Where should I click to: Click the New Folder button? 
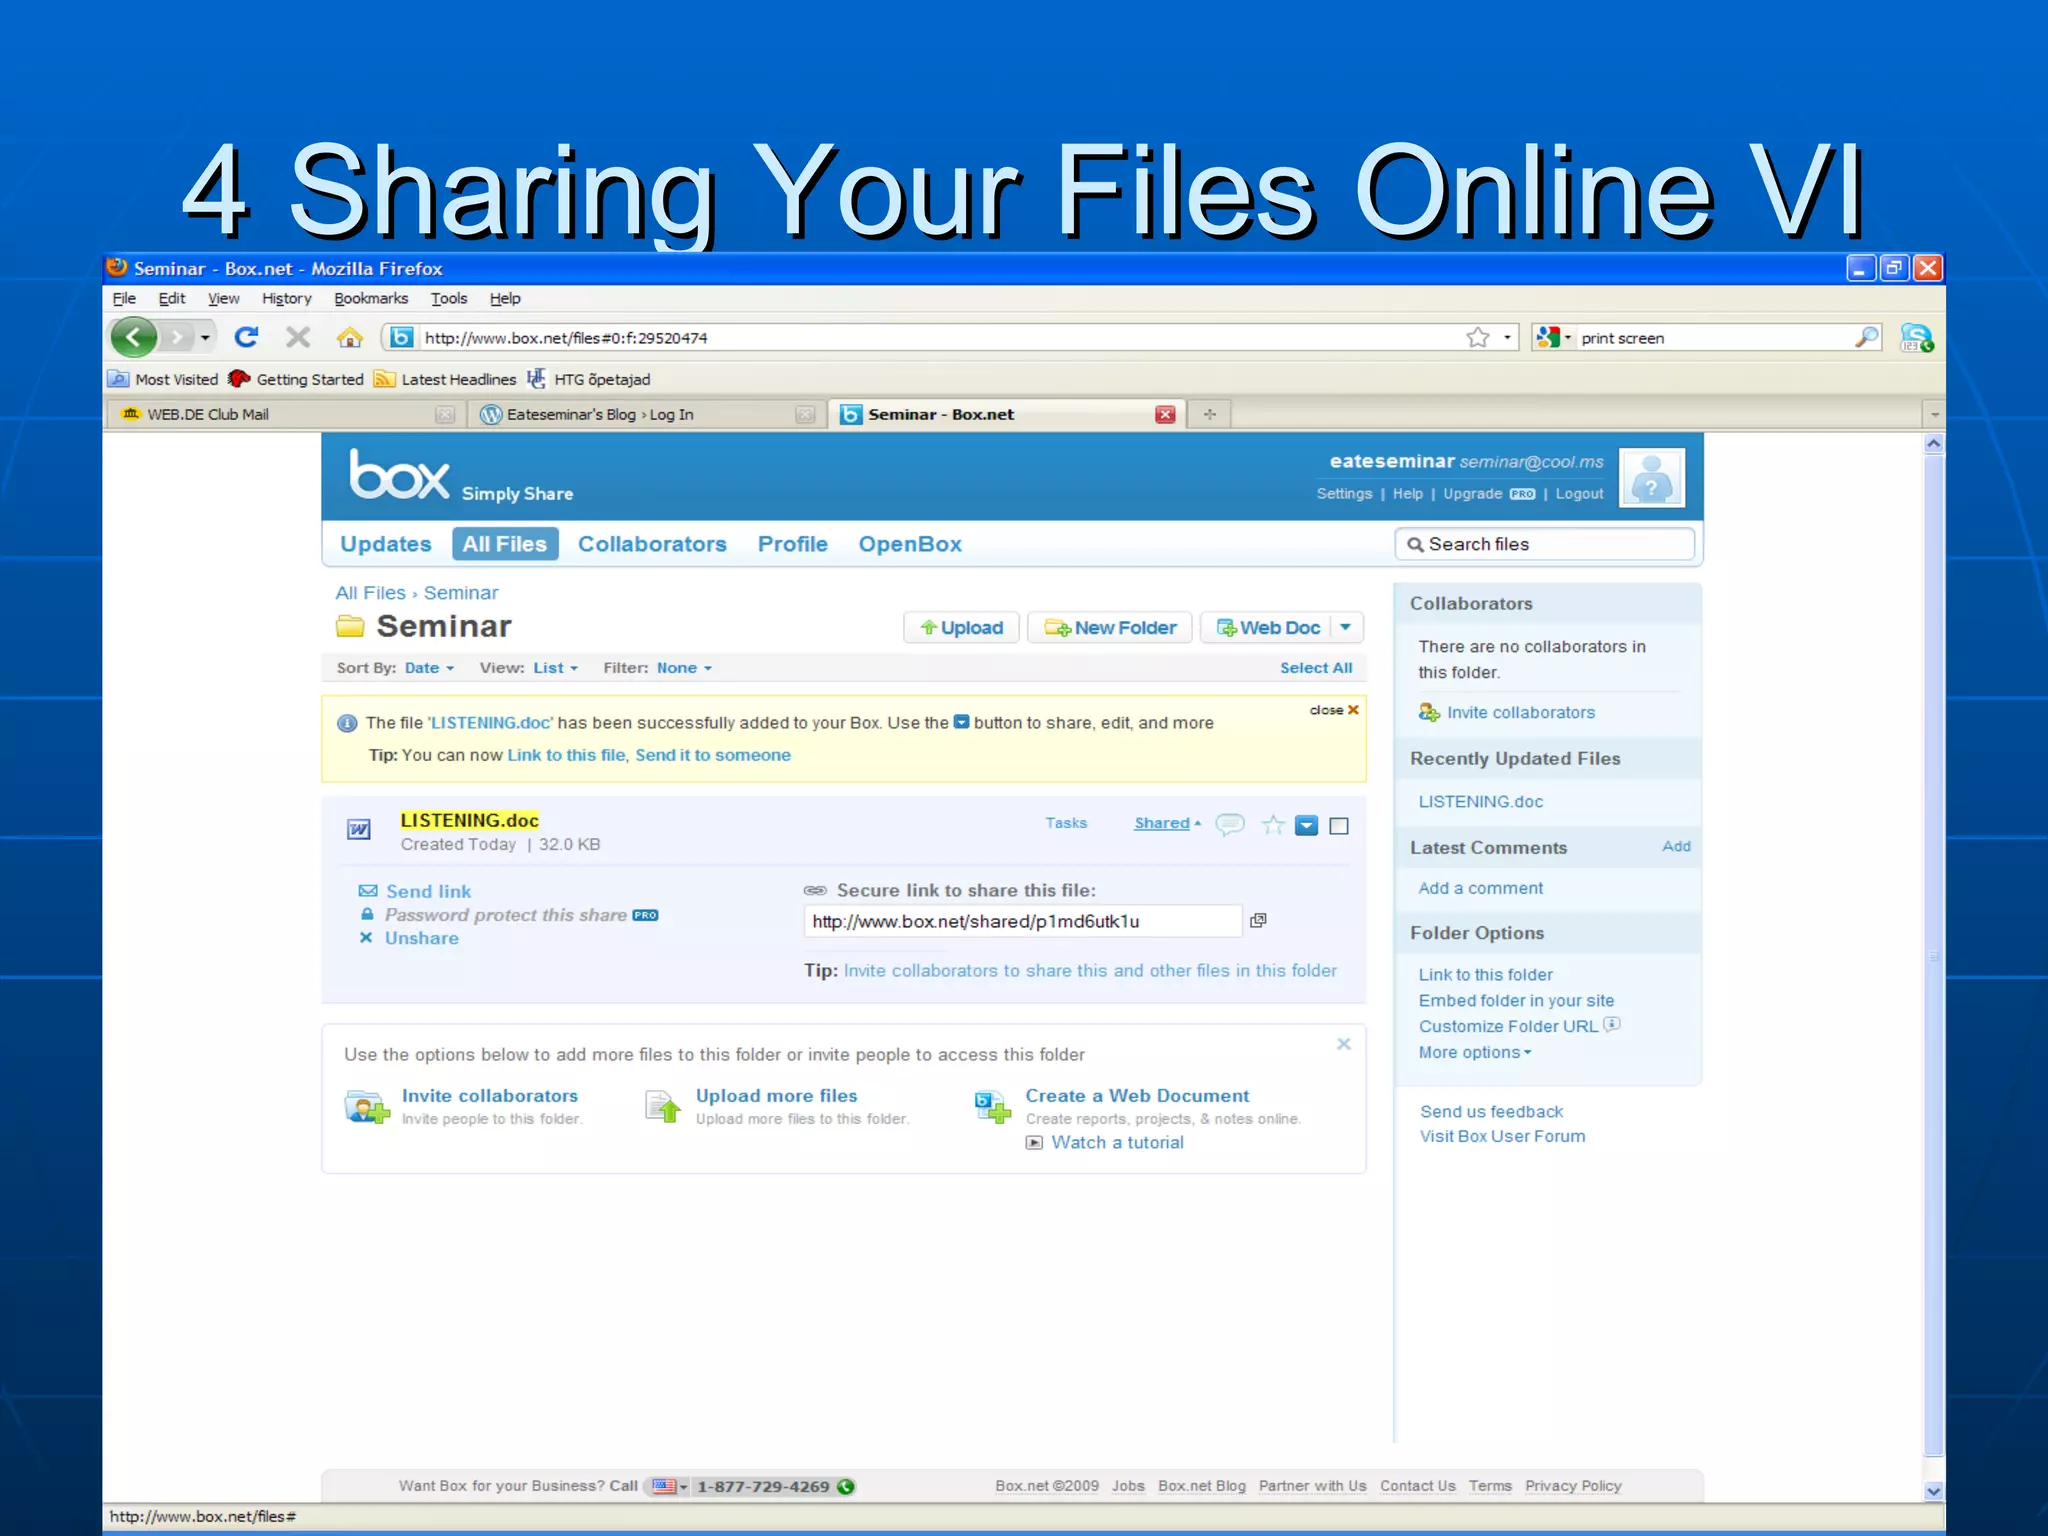point(1110,628)
